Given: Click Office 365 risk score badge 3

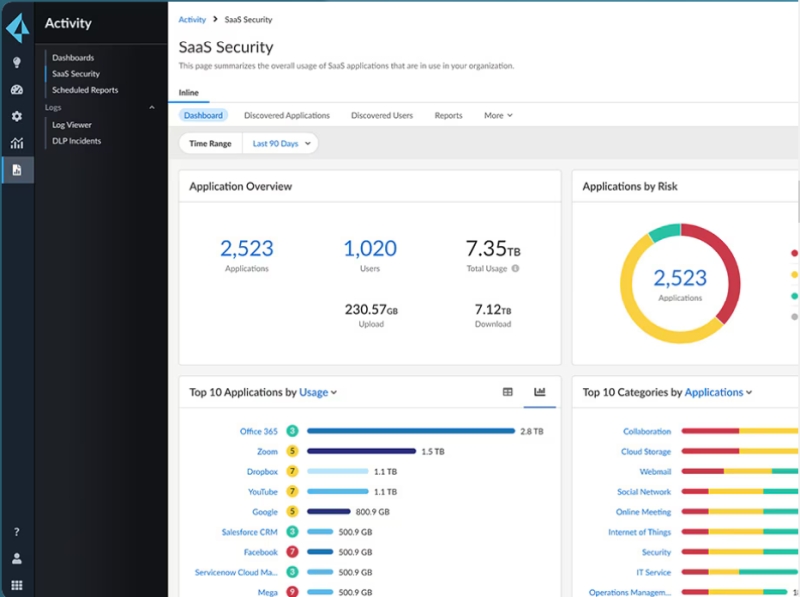Looking at the screenshot, I should coord(292,431).
